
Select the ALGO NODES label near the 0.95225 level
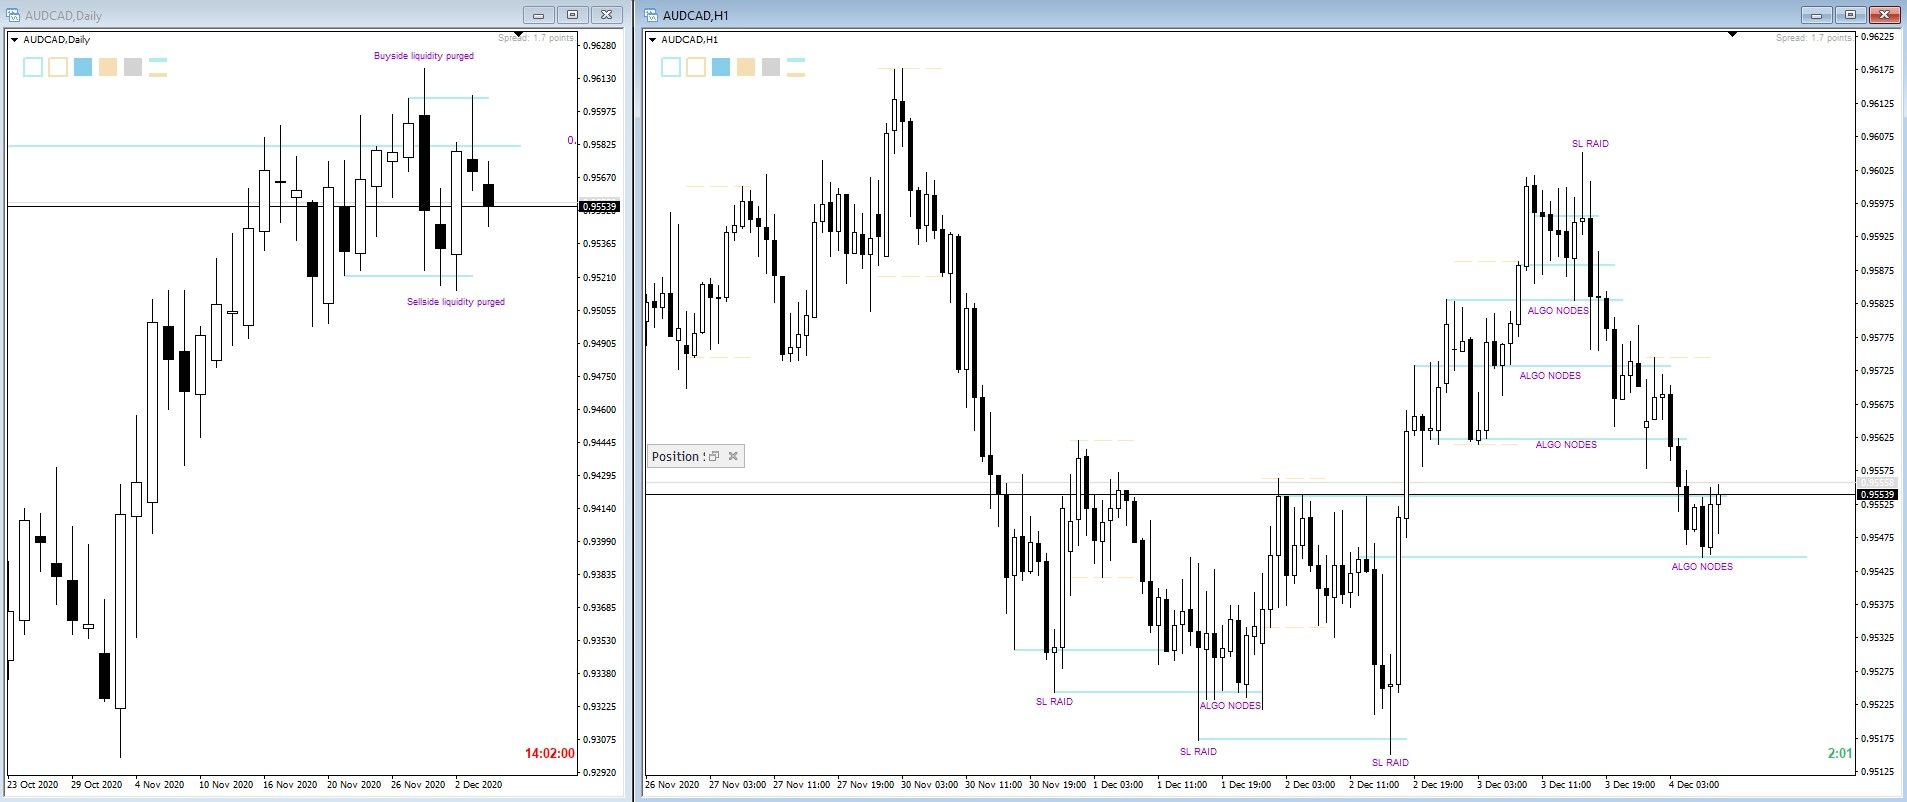click(x=1230, y=706)
